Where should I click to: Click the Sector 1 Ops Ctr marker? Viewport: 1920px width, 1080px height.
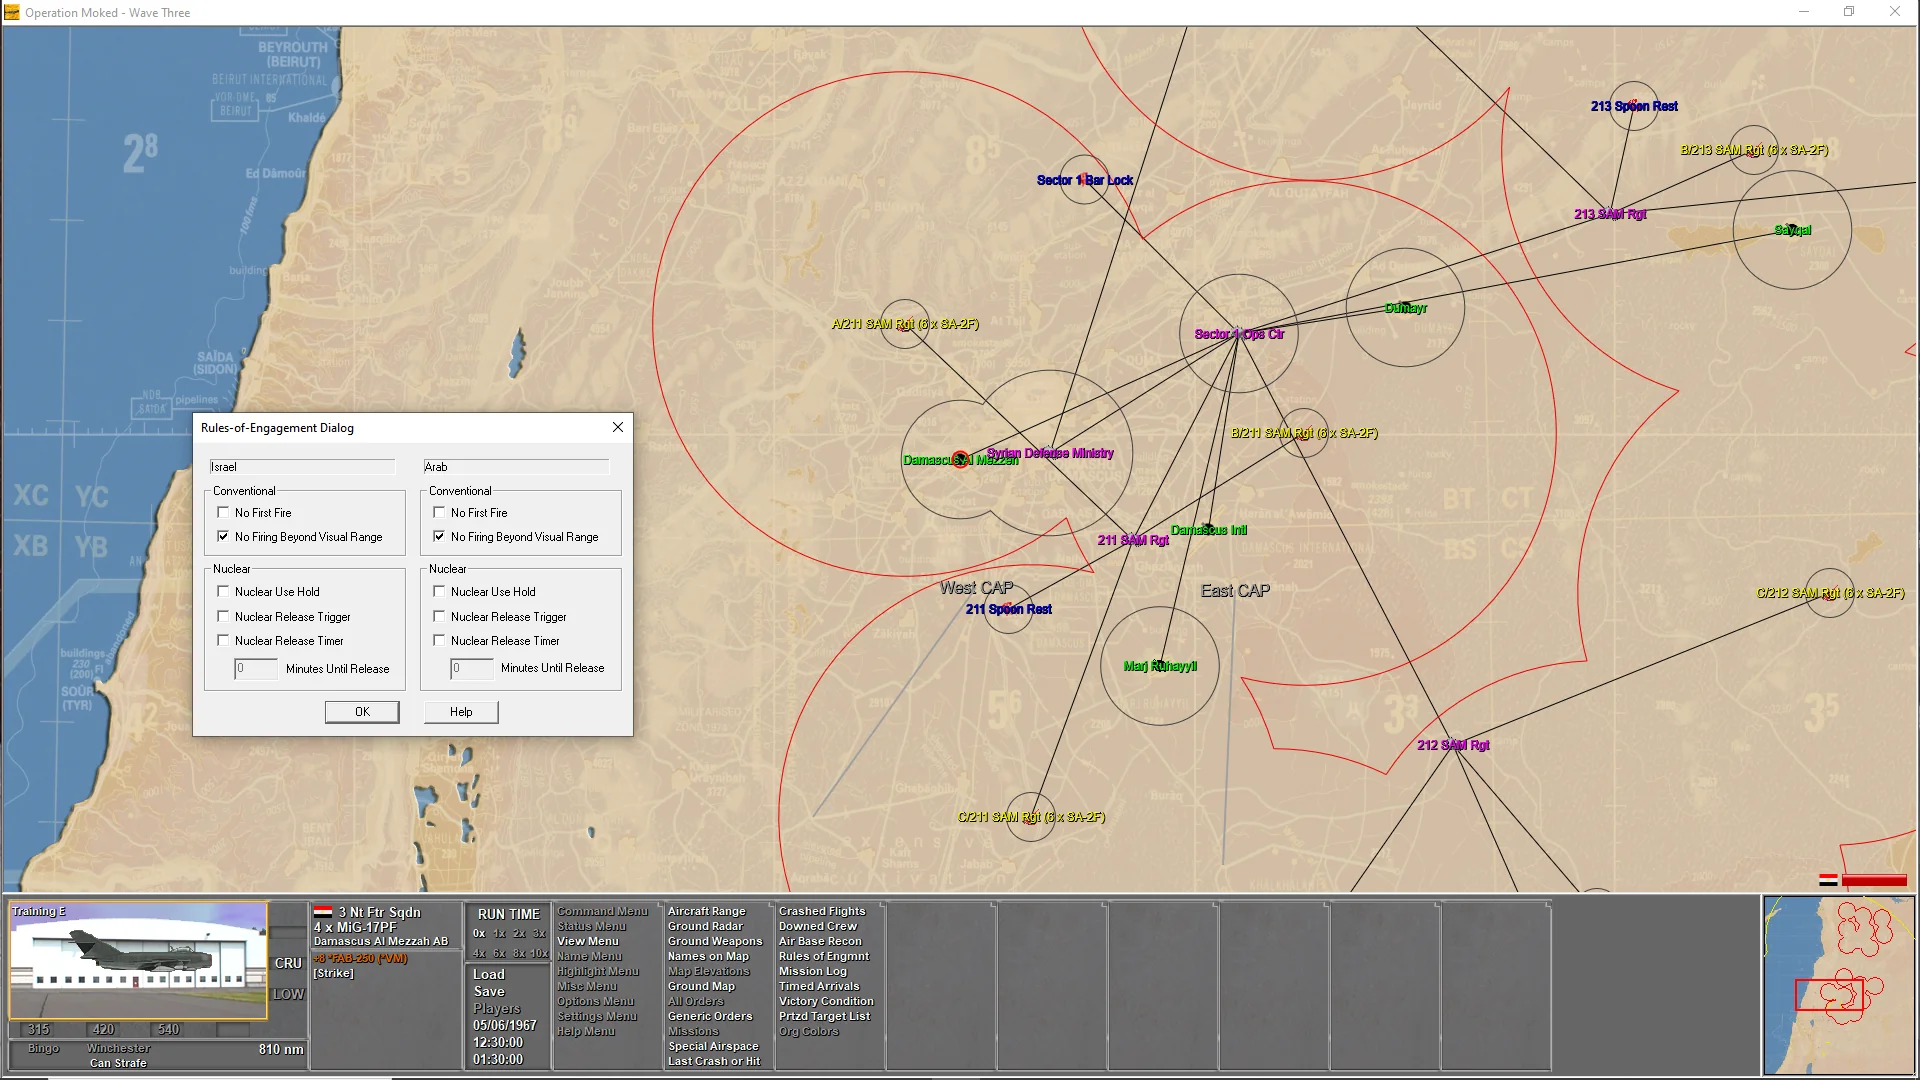tap(1239, 334)
